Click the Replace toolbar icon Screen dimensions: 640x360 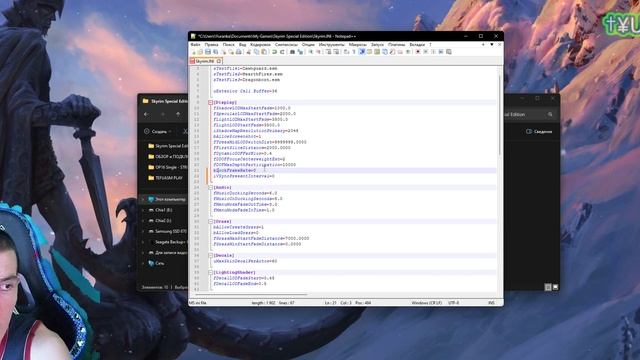(300, 52)
